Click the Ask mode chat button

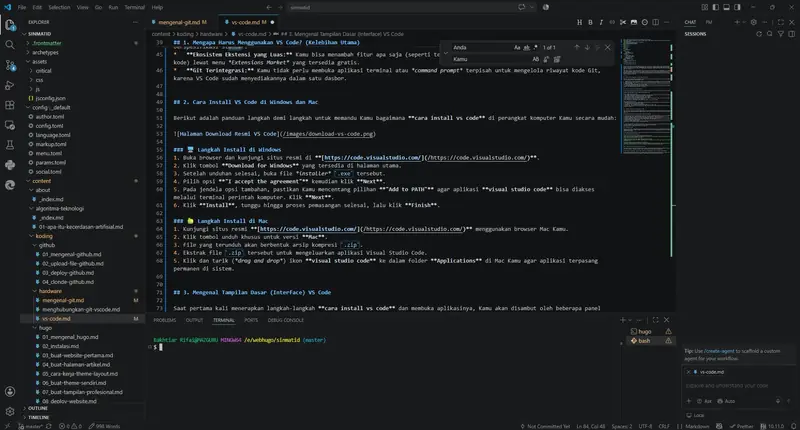pos(705,401)
